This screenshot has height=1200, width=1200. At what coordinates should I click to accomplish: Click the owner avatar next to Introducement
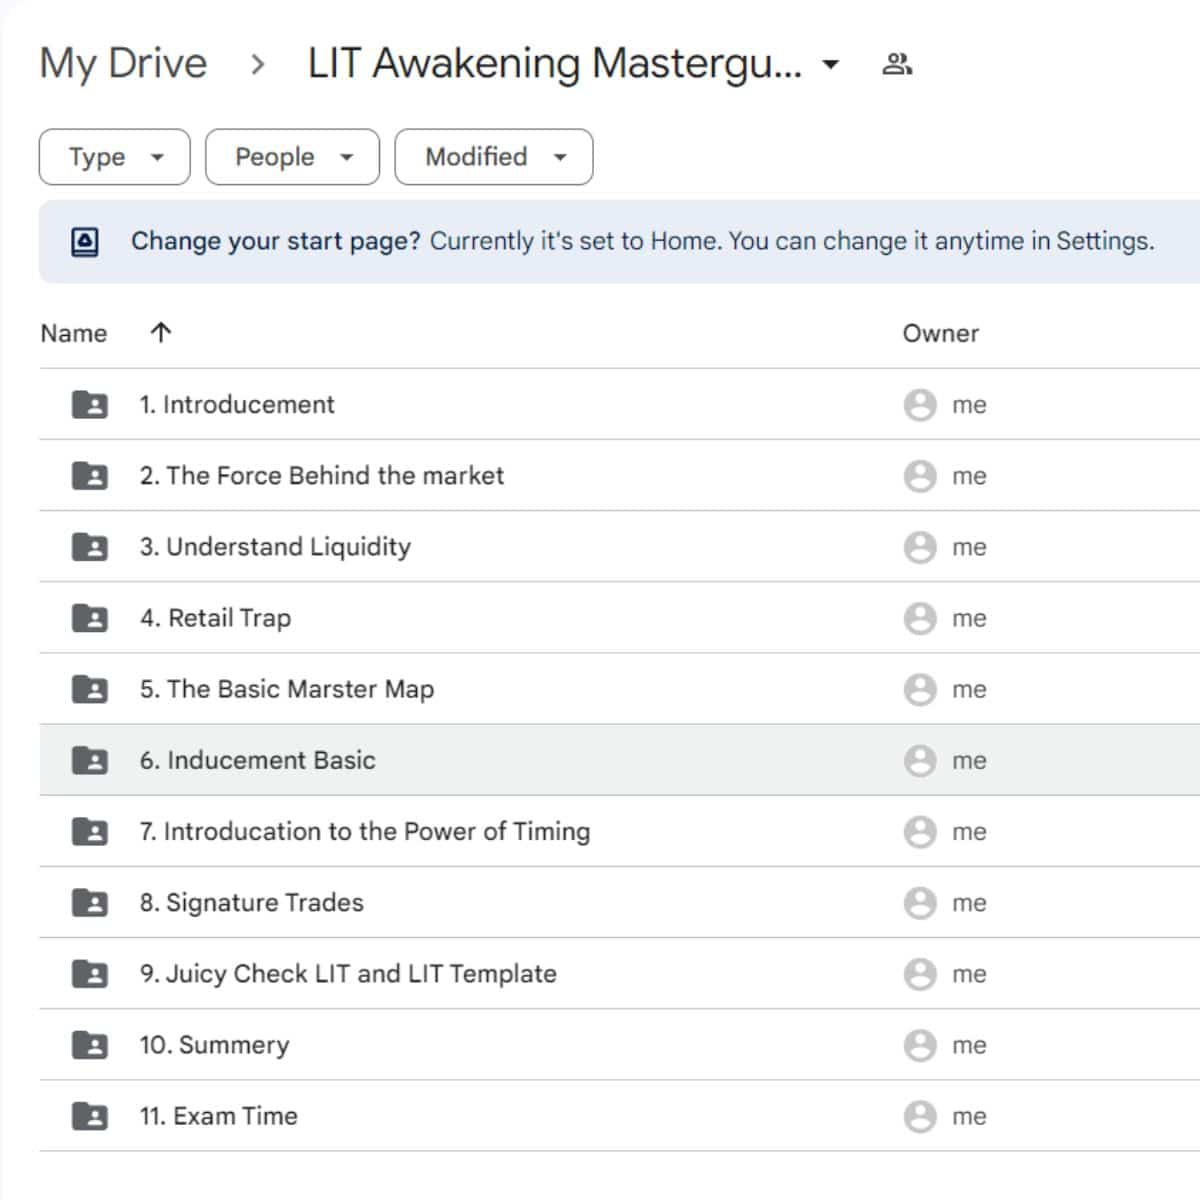pyautogui.click(x=919, y=405)
